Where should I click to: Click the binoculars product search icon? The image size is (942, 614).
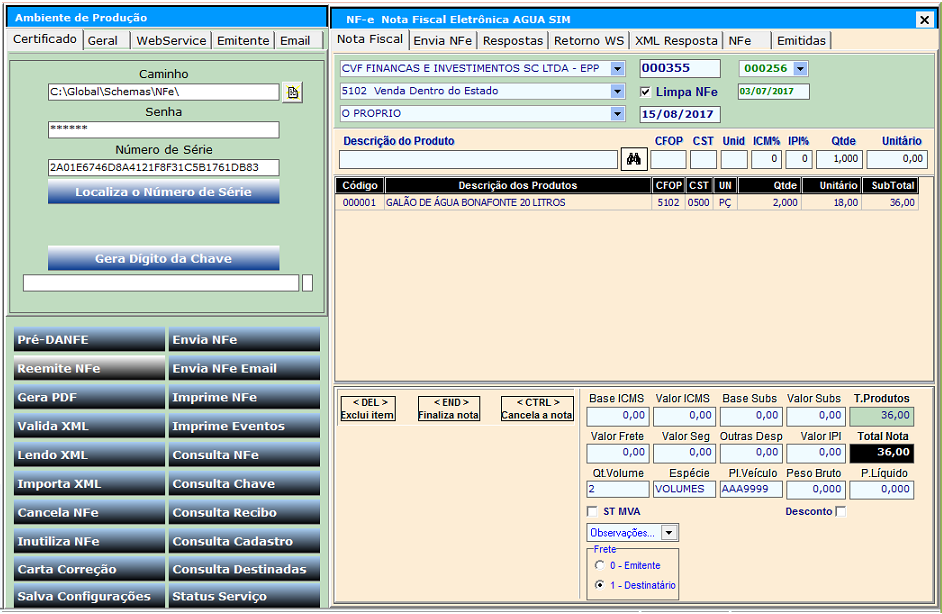click(x=634, y=159)
